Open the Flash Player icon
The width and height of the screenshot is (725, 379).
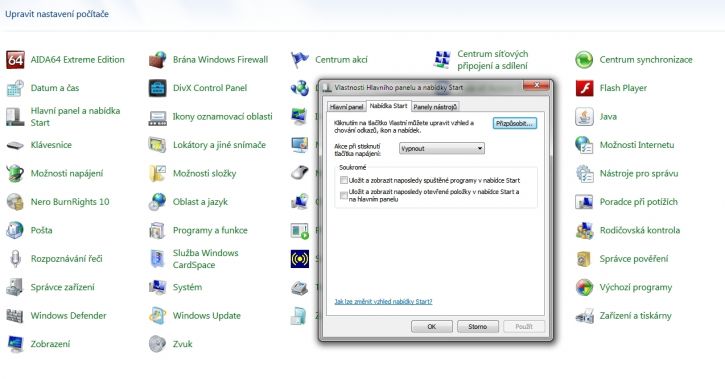(584, 88)
